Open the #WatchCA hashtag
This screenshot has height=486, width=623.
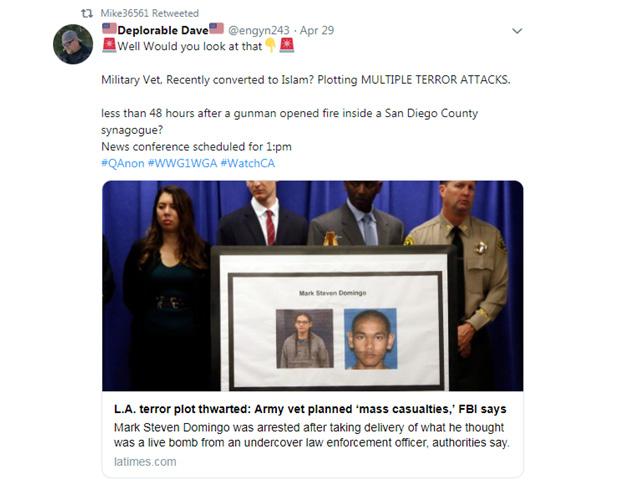click(248, 163)
